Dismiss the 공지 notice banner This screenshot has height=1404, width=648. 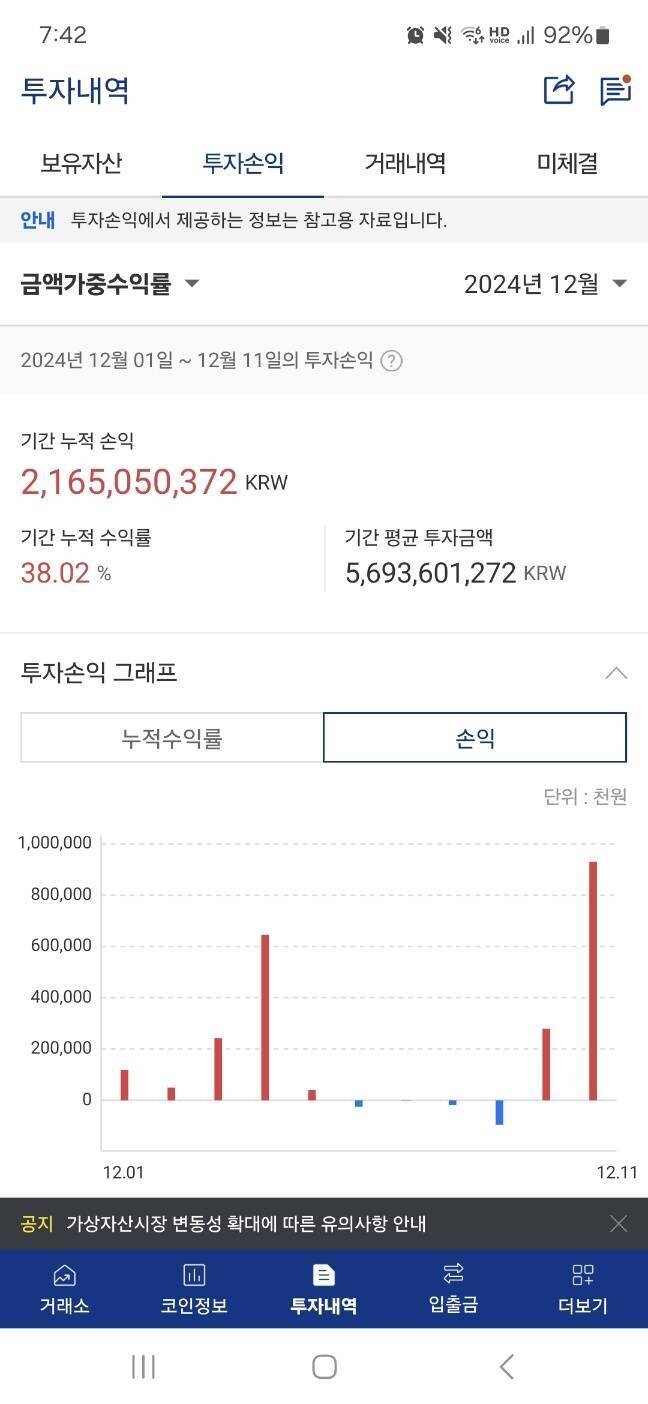(618, 1223)
